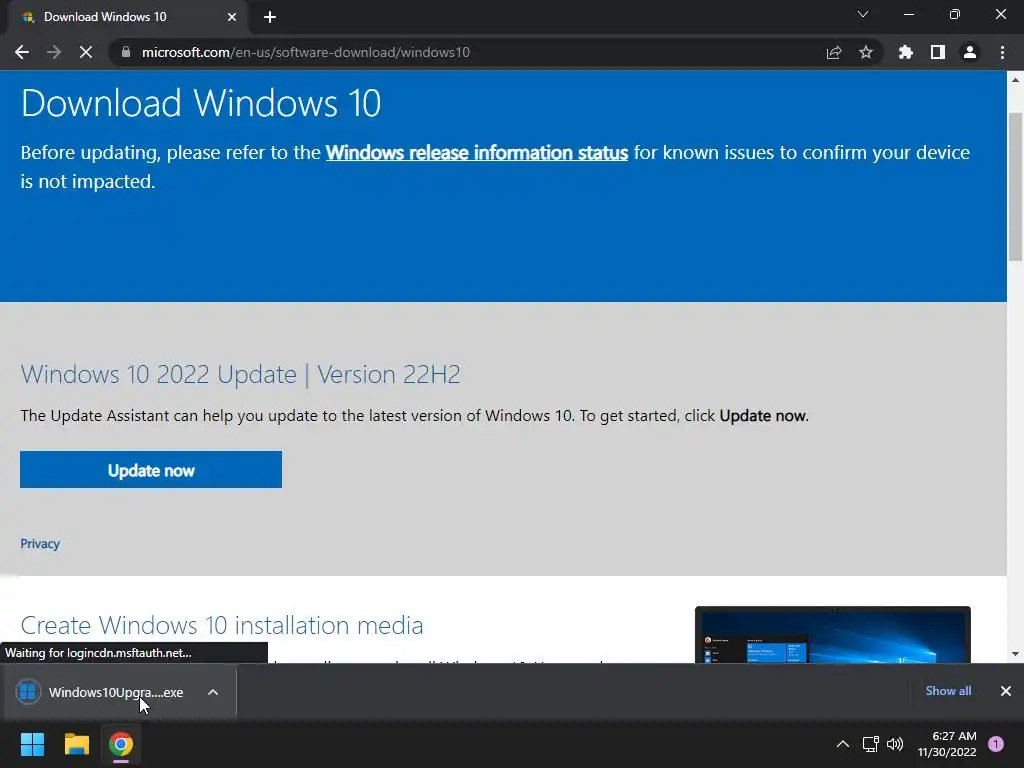Click the page vertical scrollbar thumb
The height and width of the screenshot is (768, 1024).
point(1015,187)
